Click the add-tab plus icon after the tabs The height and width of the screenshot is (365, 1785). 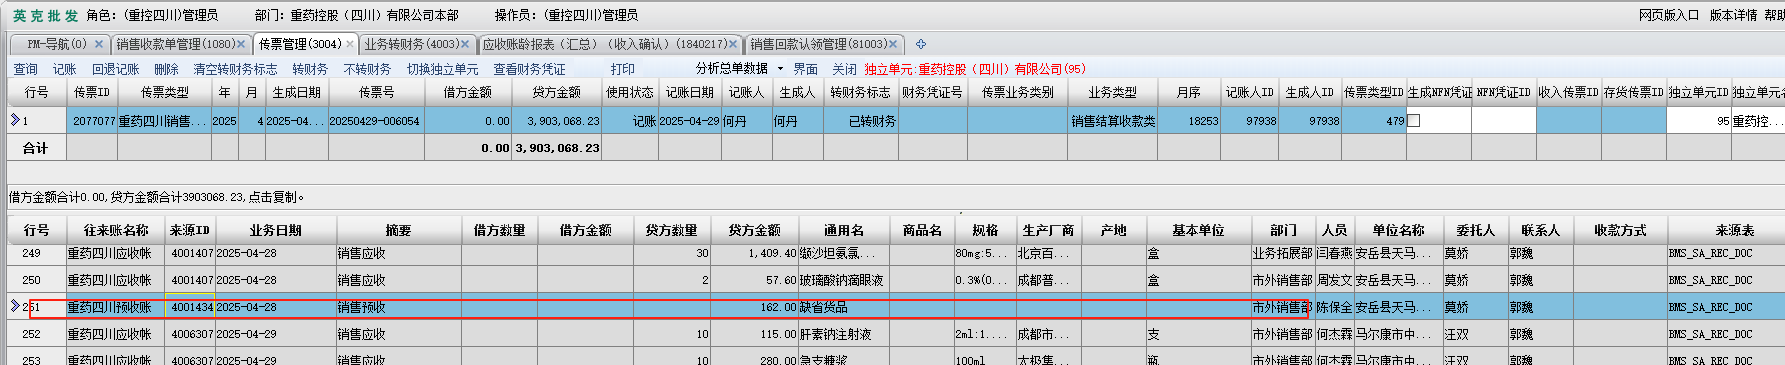pyautogui.click(x=921, y=44)
